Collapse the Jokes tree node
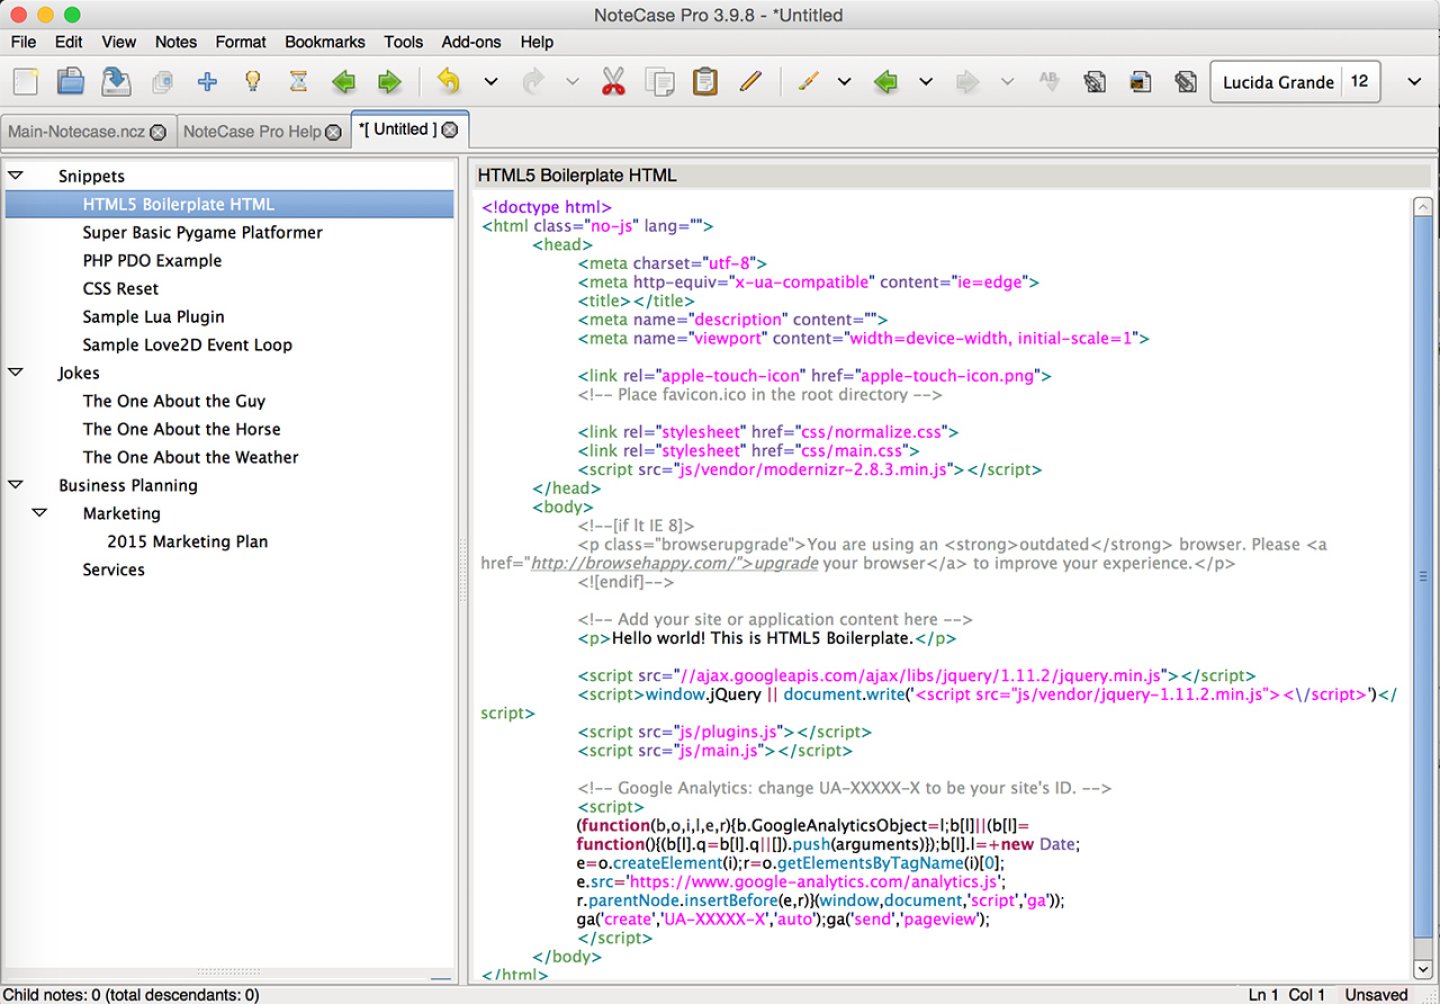The width and height of the screenshot is (1440, 1004). pos(16,372)
